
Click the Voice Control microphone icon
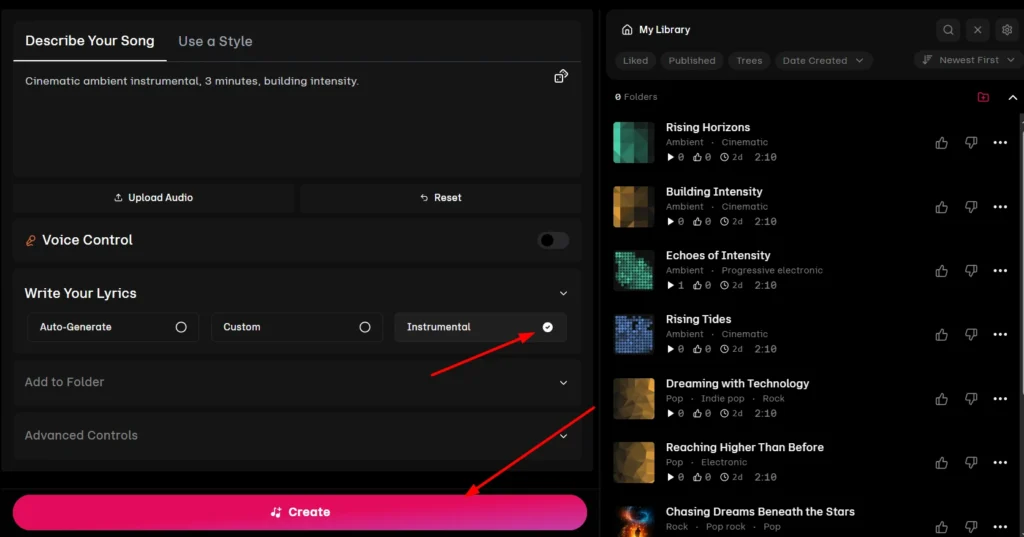[x=31, y=240]
